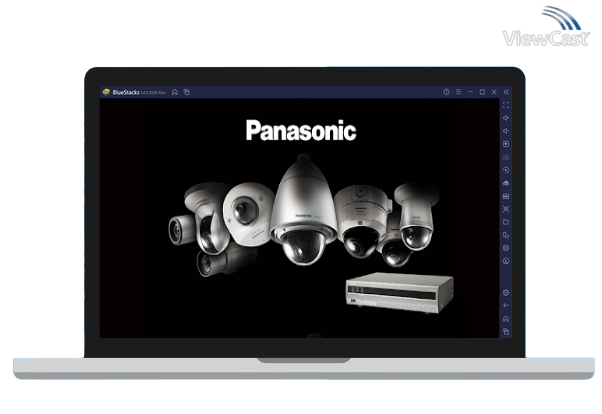The height and width of the screenshot is (414, 602).
Task: Open BlueStacks settings gear in sidebar
Action: coord(506,293)
